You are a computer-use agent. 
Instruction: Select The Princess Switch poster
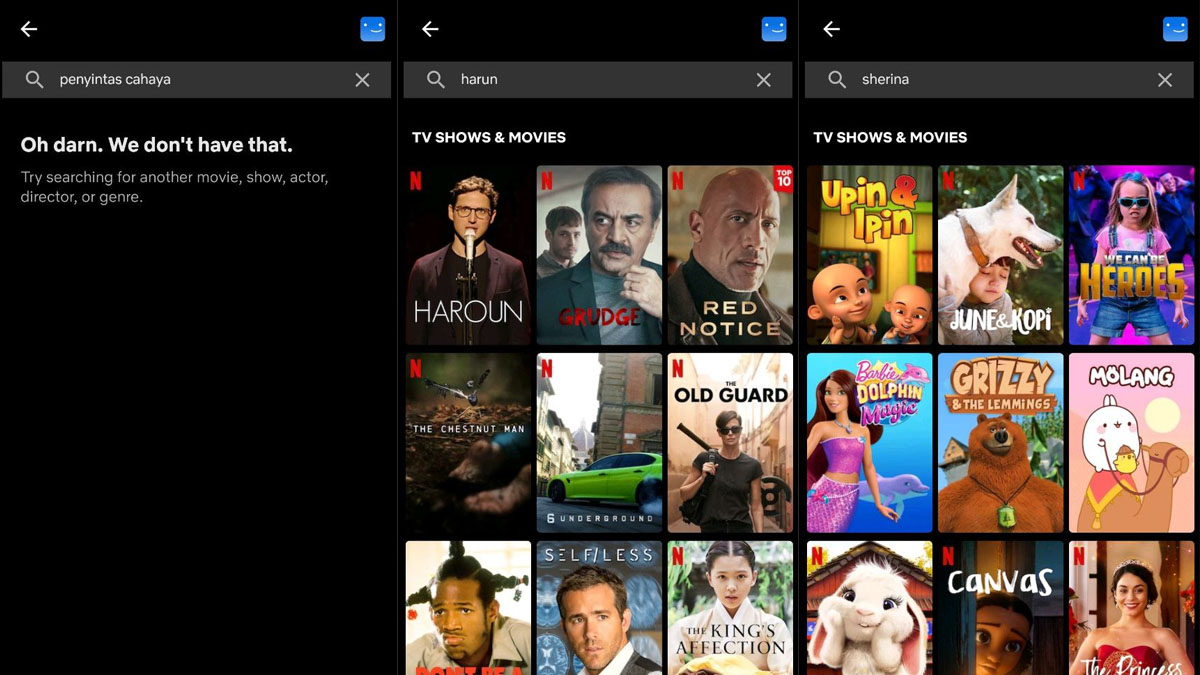click(x=1132, y=608)
